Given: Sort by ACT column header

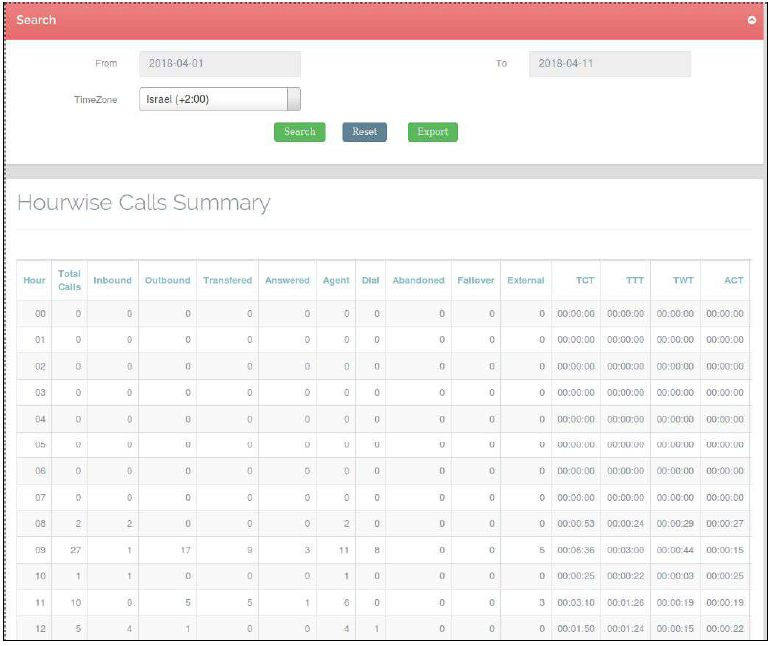Looking at the screenshot, I should [734, 280].
